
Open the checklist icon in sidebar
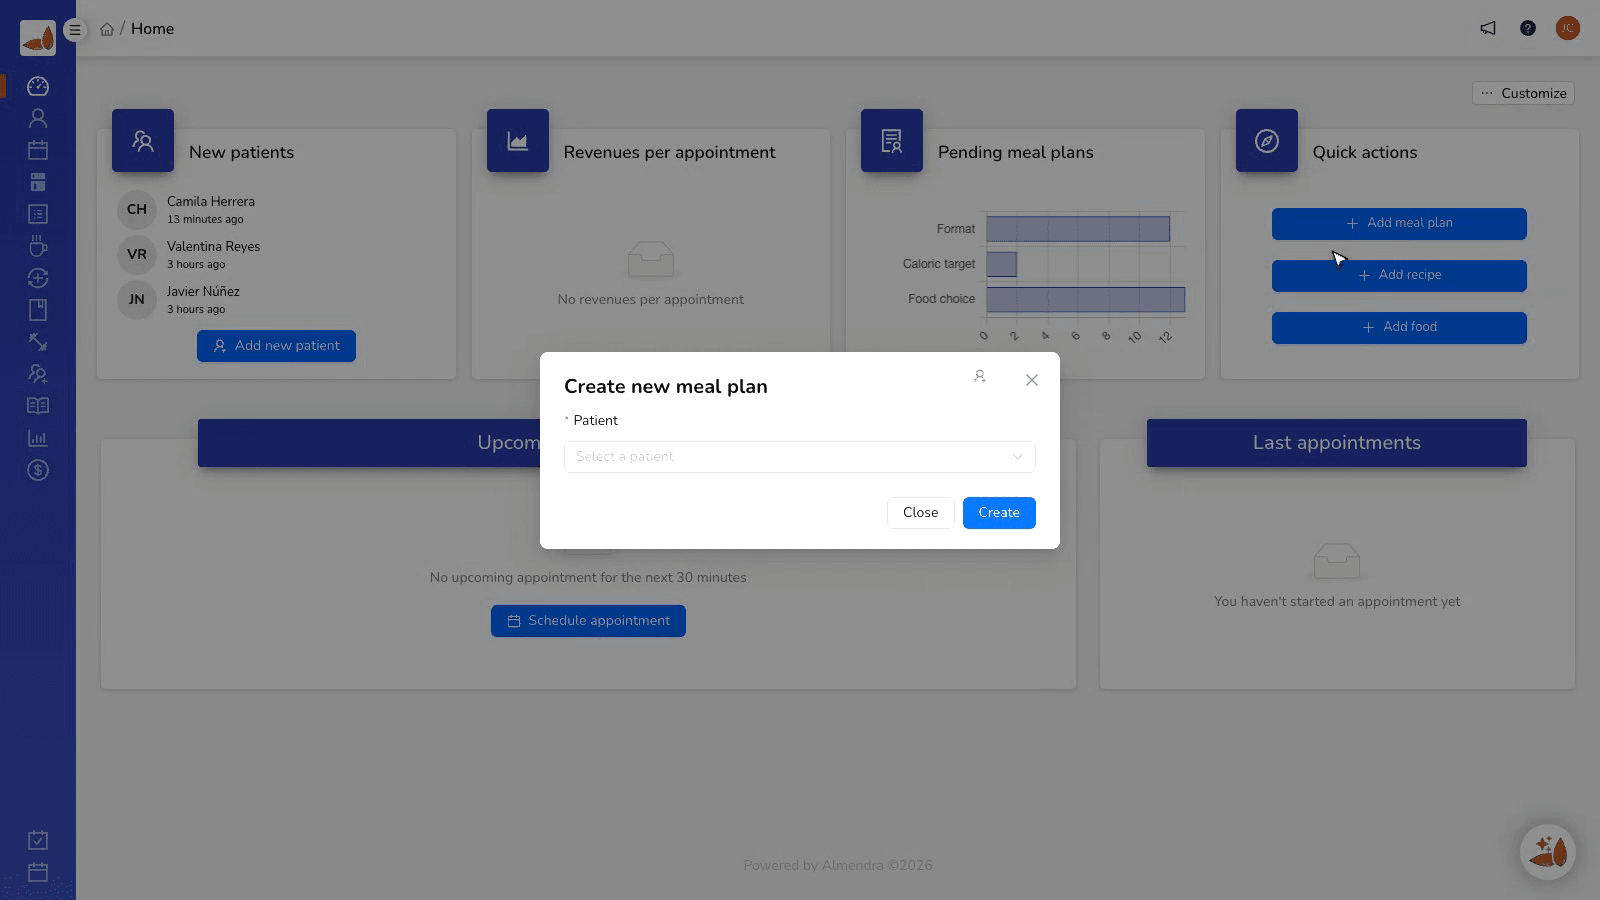38,214
